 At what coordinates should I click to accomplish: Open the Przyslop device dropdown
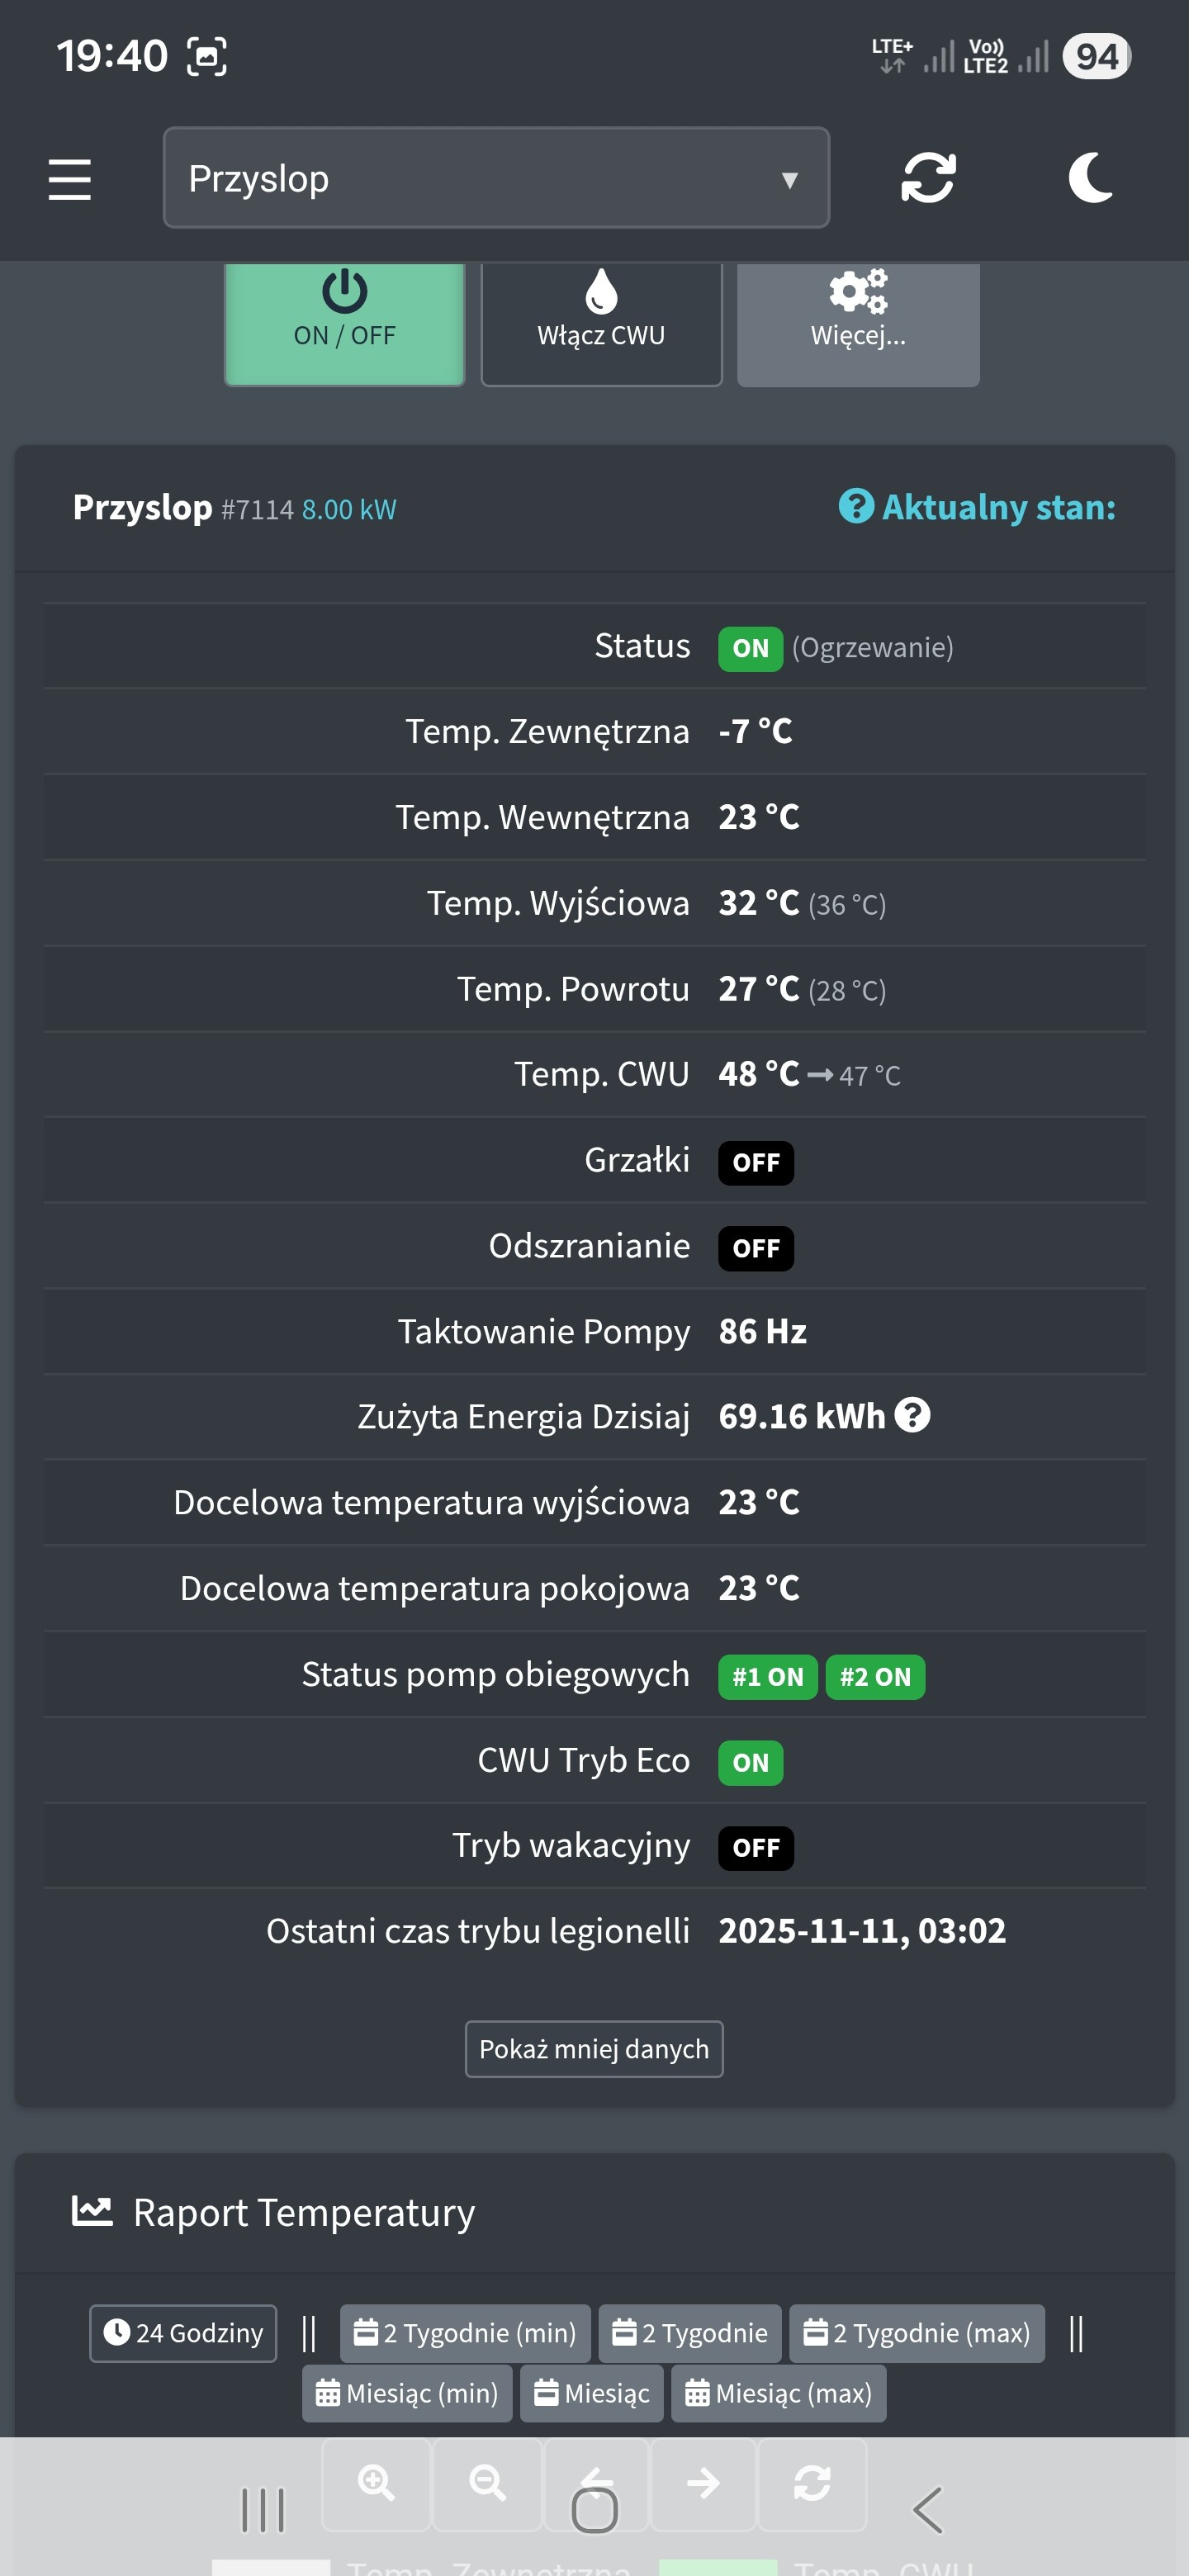tap(496, 178)
